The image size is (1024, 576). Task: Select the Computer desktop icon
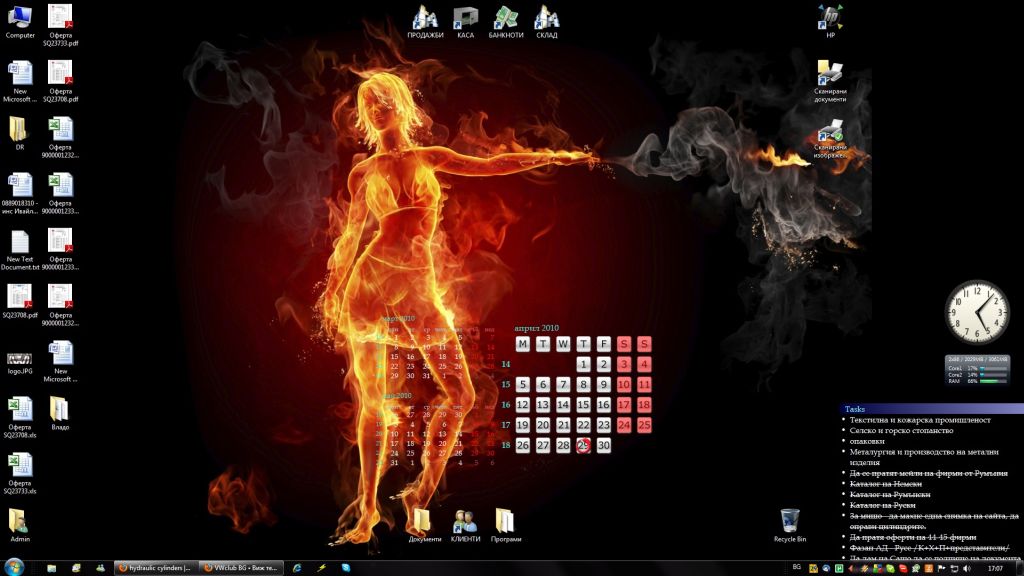click(20, 18)
